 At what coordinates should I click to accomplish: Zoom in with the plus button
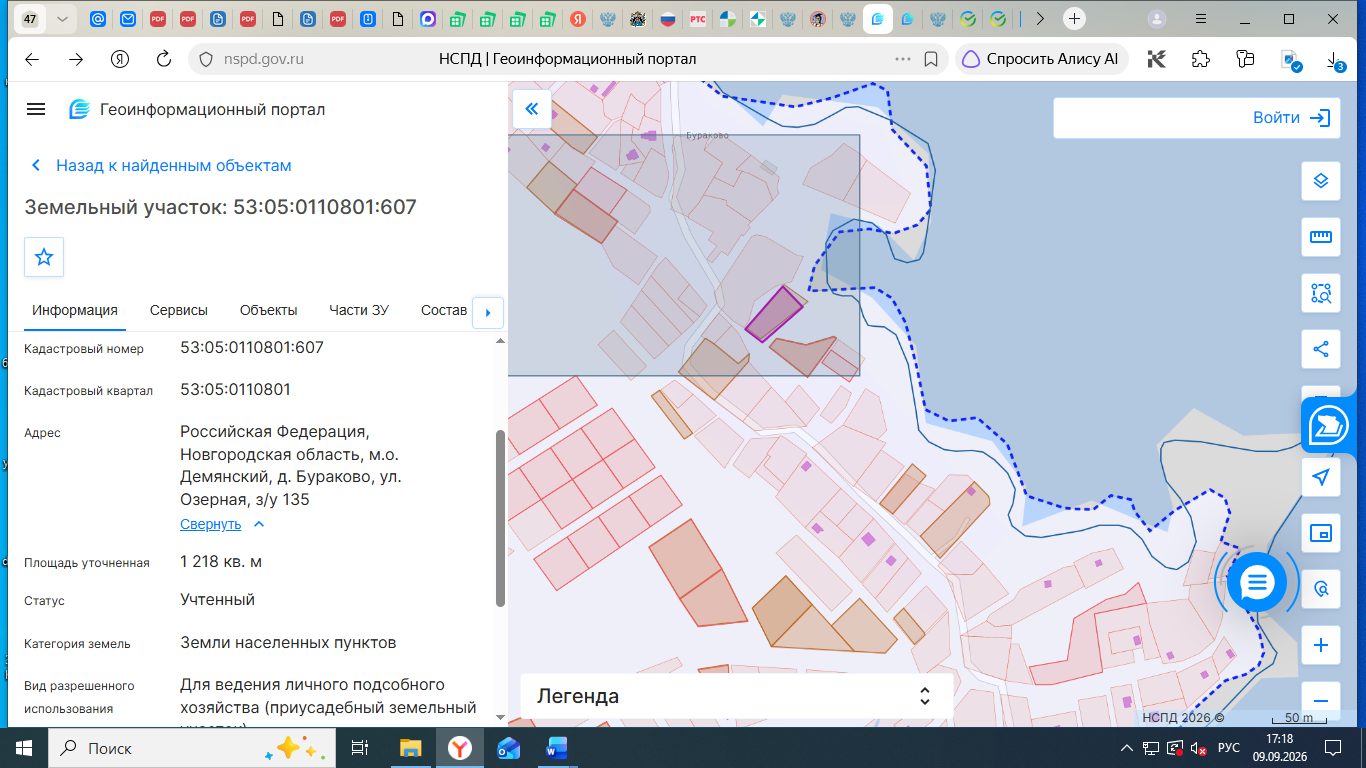tap(1320, 645)
